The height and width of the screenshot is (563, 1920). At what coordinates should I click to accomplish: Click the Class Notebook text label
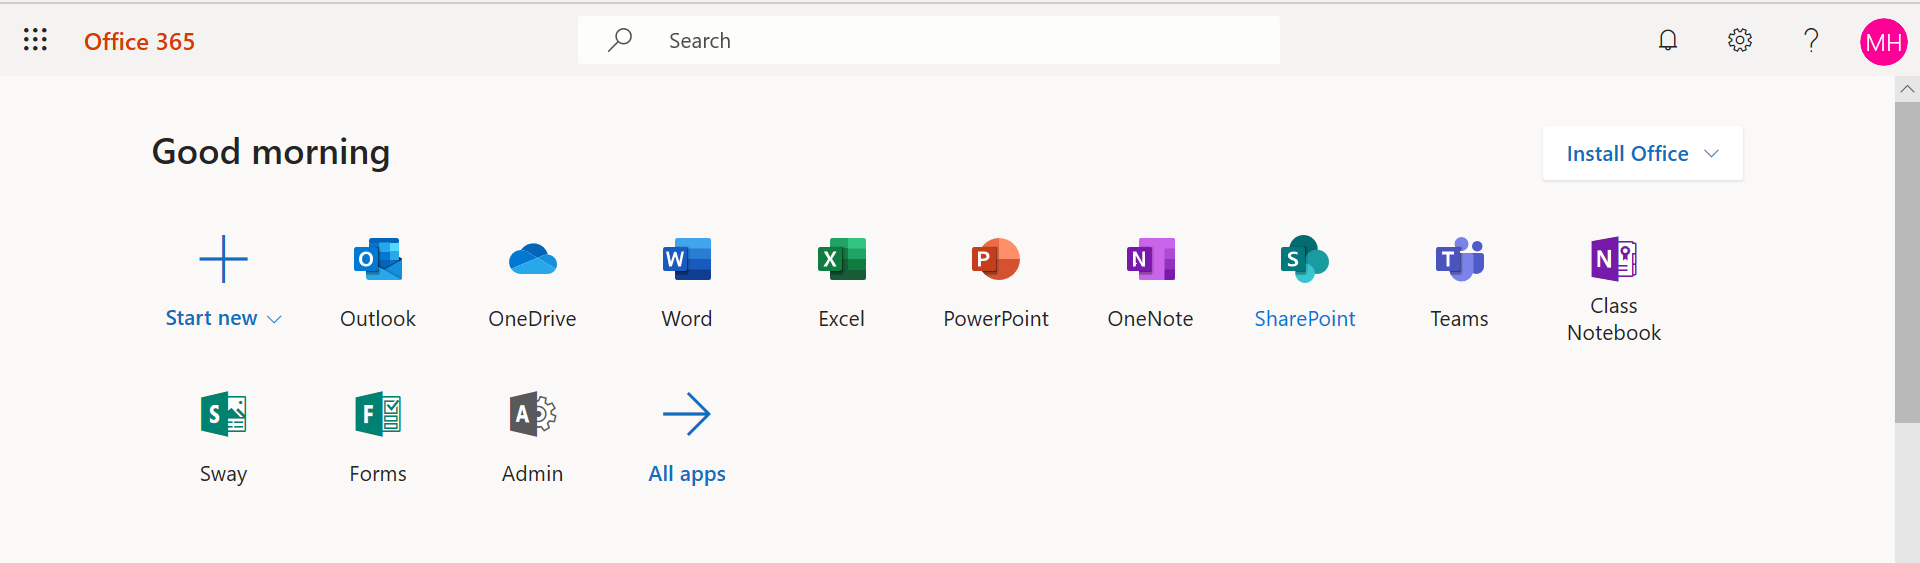1614,320
